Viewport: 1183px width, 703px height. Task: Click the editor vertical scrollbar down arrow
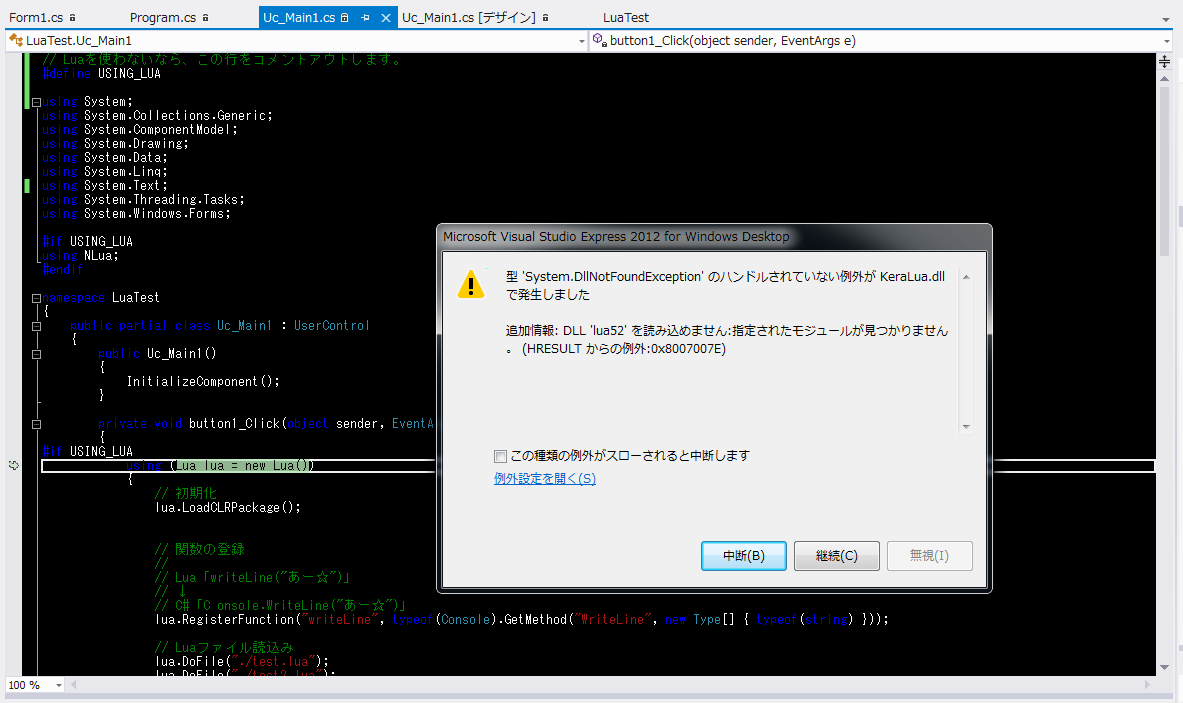(x=1164, y=667)
